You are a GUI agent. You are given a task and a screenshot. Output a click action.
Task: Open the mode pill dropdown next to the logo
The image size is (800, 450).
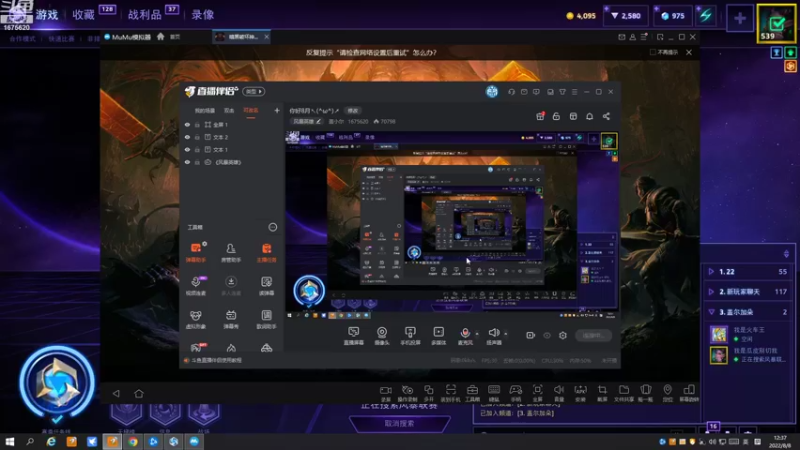click(x=254, y=91)
